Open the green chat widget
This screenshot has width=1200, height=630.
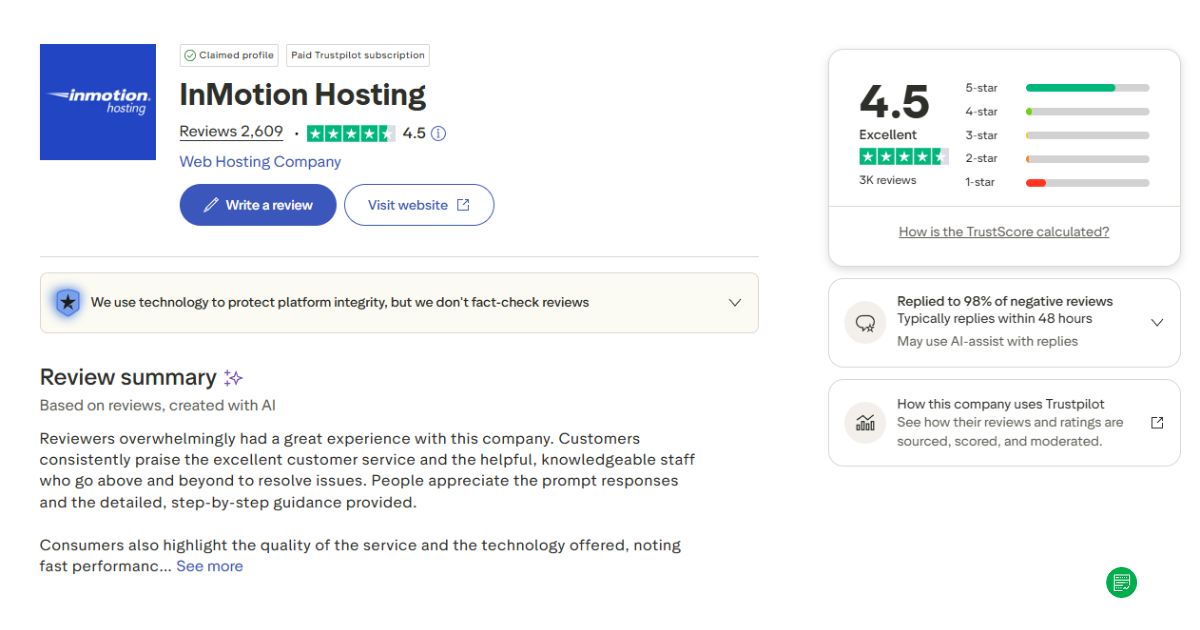(x=1121, y=582)
